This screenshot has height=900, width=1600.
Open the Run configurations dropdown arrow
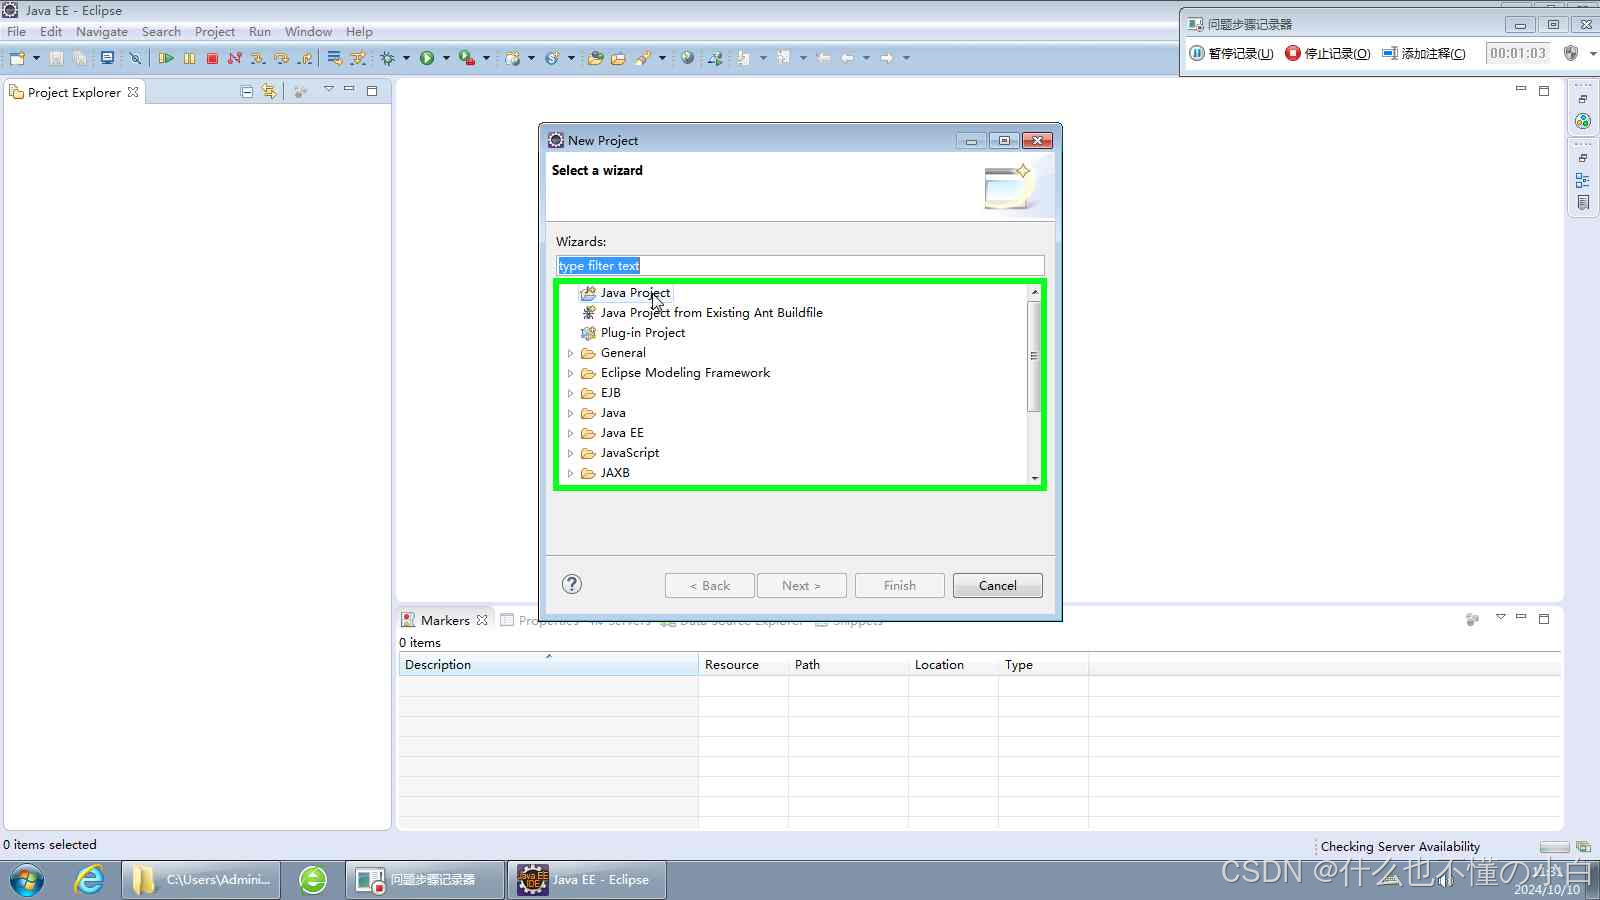click(446, 58)
